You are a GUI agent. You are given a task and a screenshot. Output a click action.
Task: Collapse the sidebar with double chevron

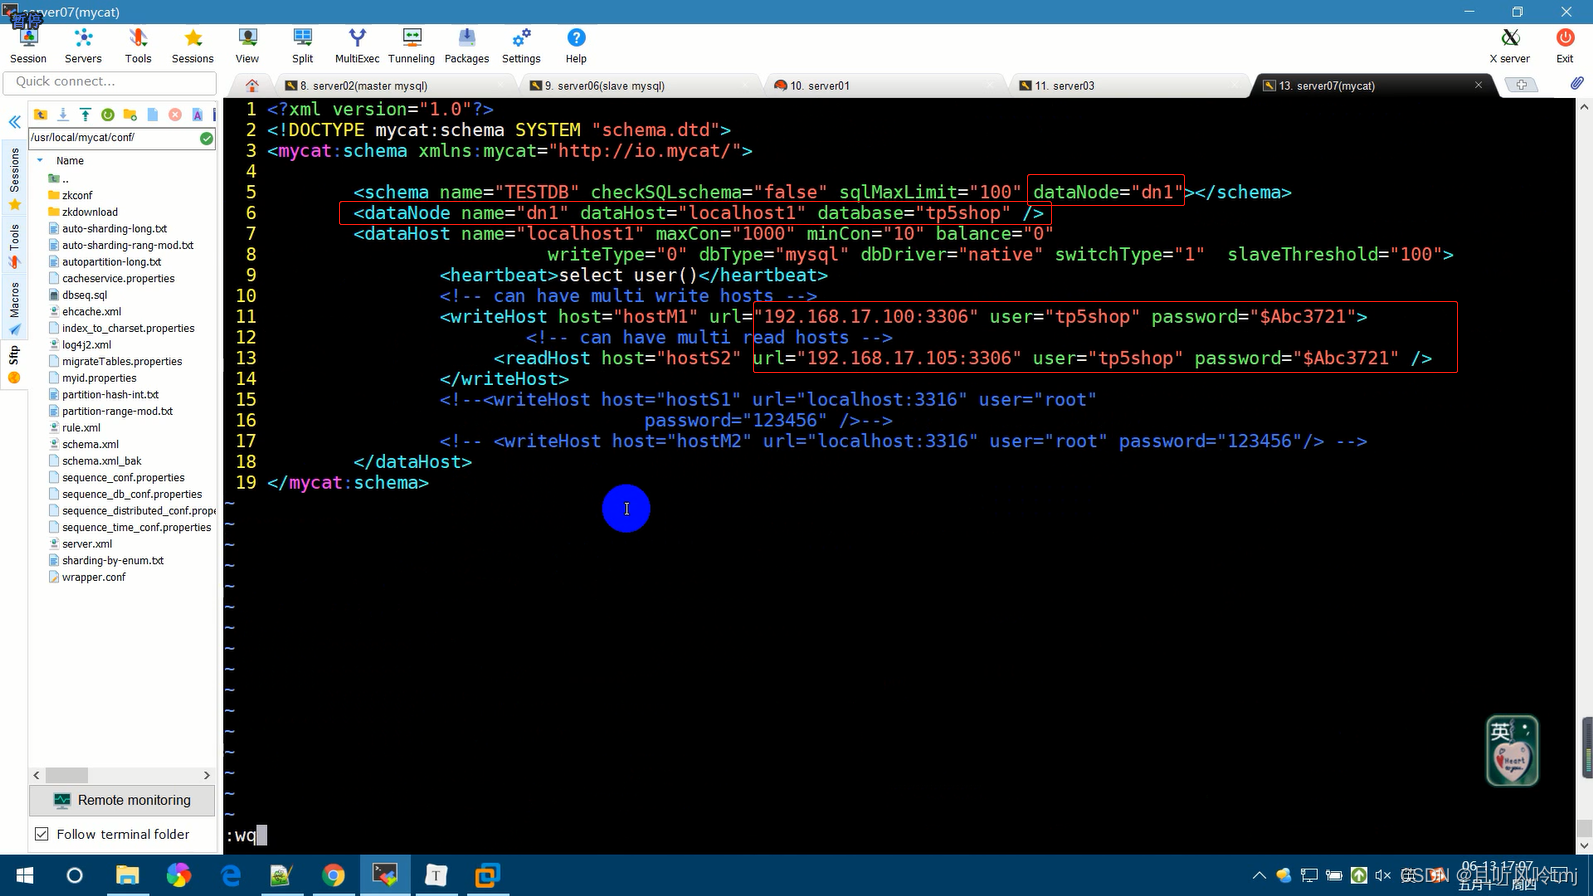click(14, 122)
